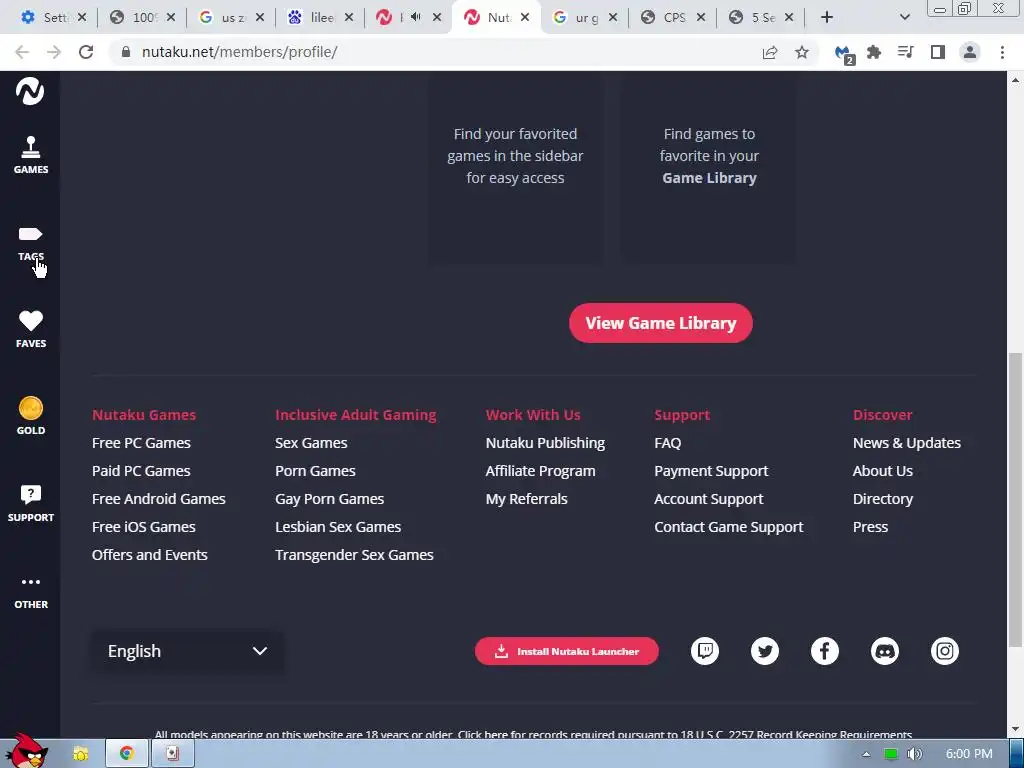Open the Affiliate Program link
Screen dimensions: 1024x768
click(x=540, y=471)
